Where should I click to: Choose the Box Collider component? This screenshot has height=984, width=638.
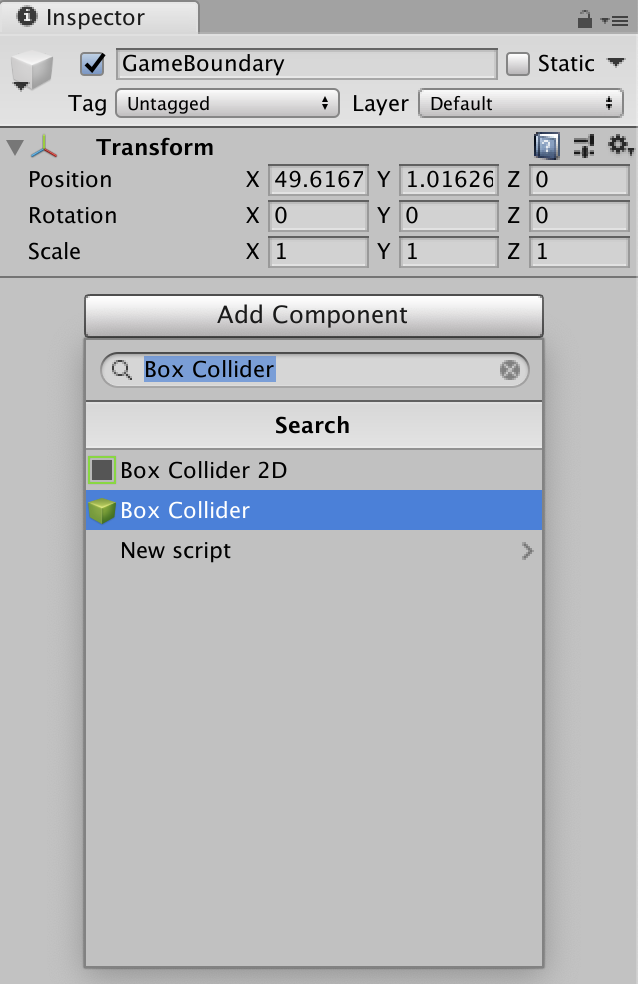pyautogui.click(x=185, y=510)
